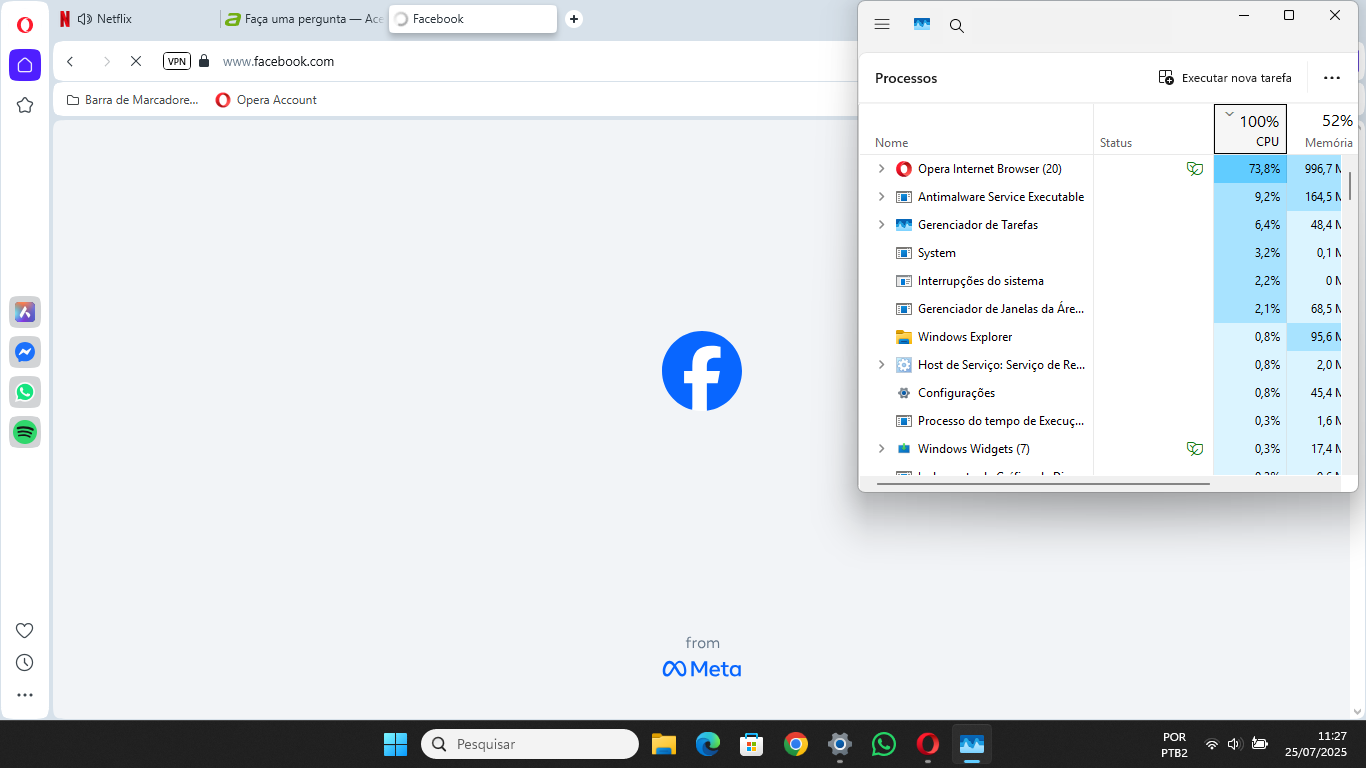Screen dimensions: 1366x768
Task: Open WhatsApp in the Opera sidebar
Action: (x=25, y=392)
